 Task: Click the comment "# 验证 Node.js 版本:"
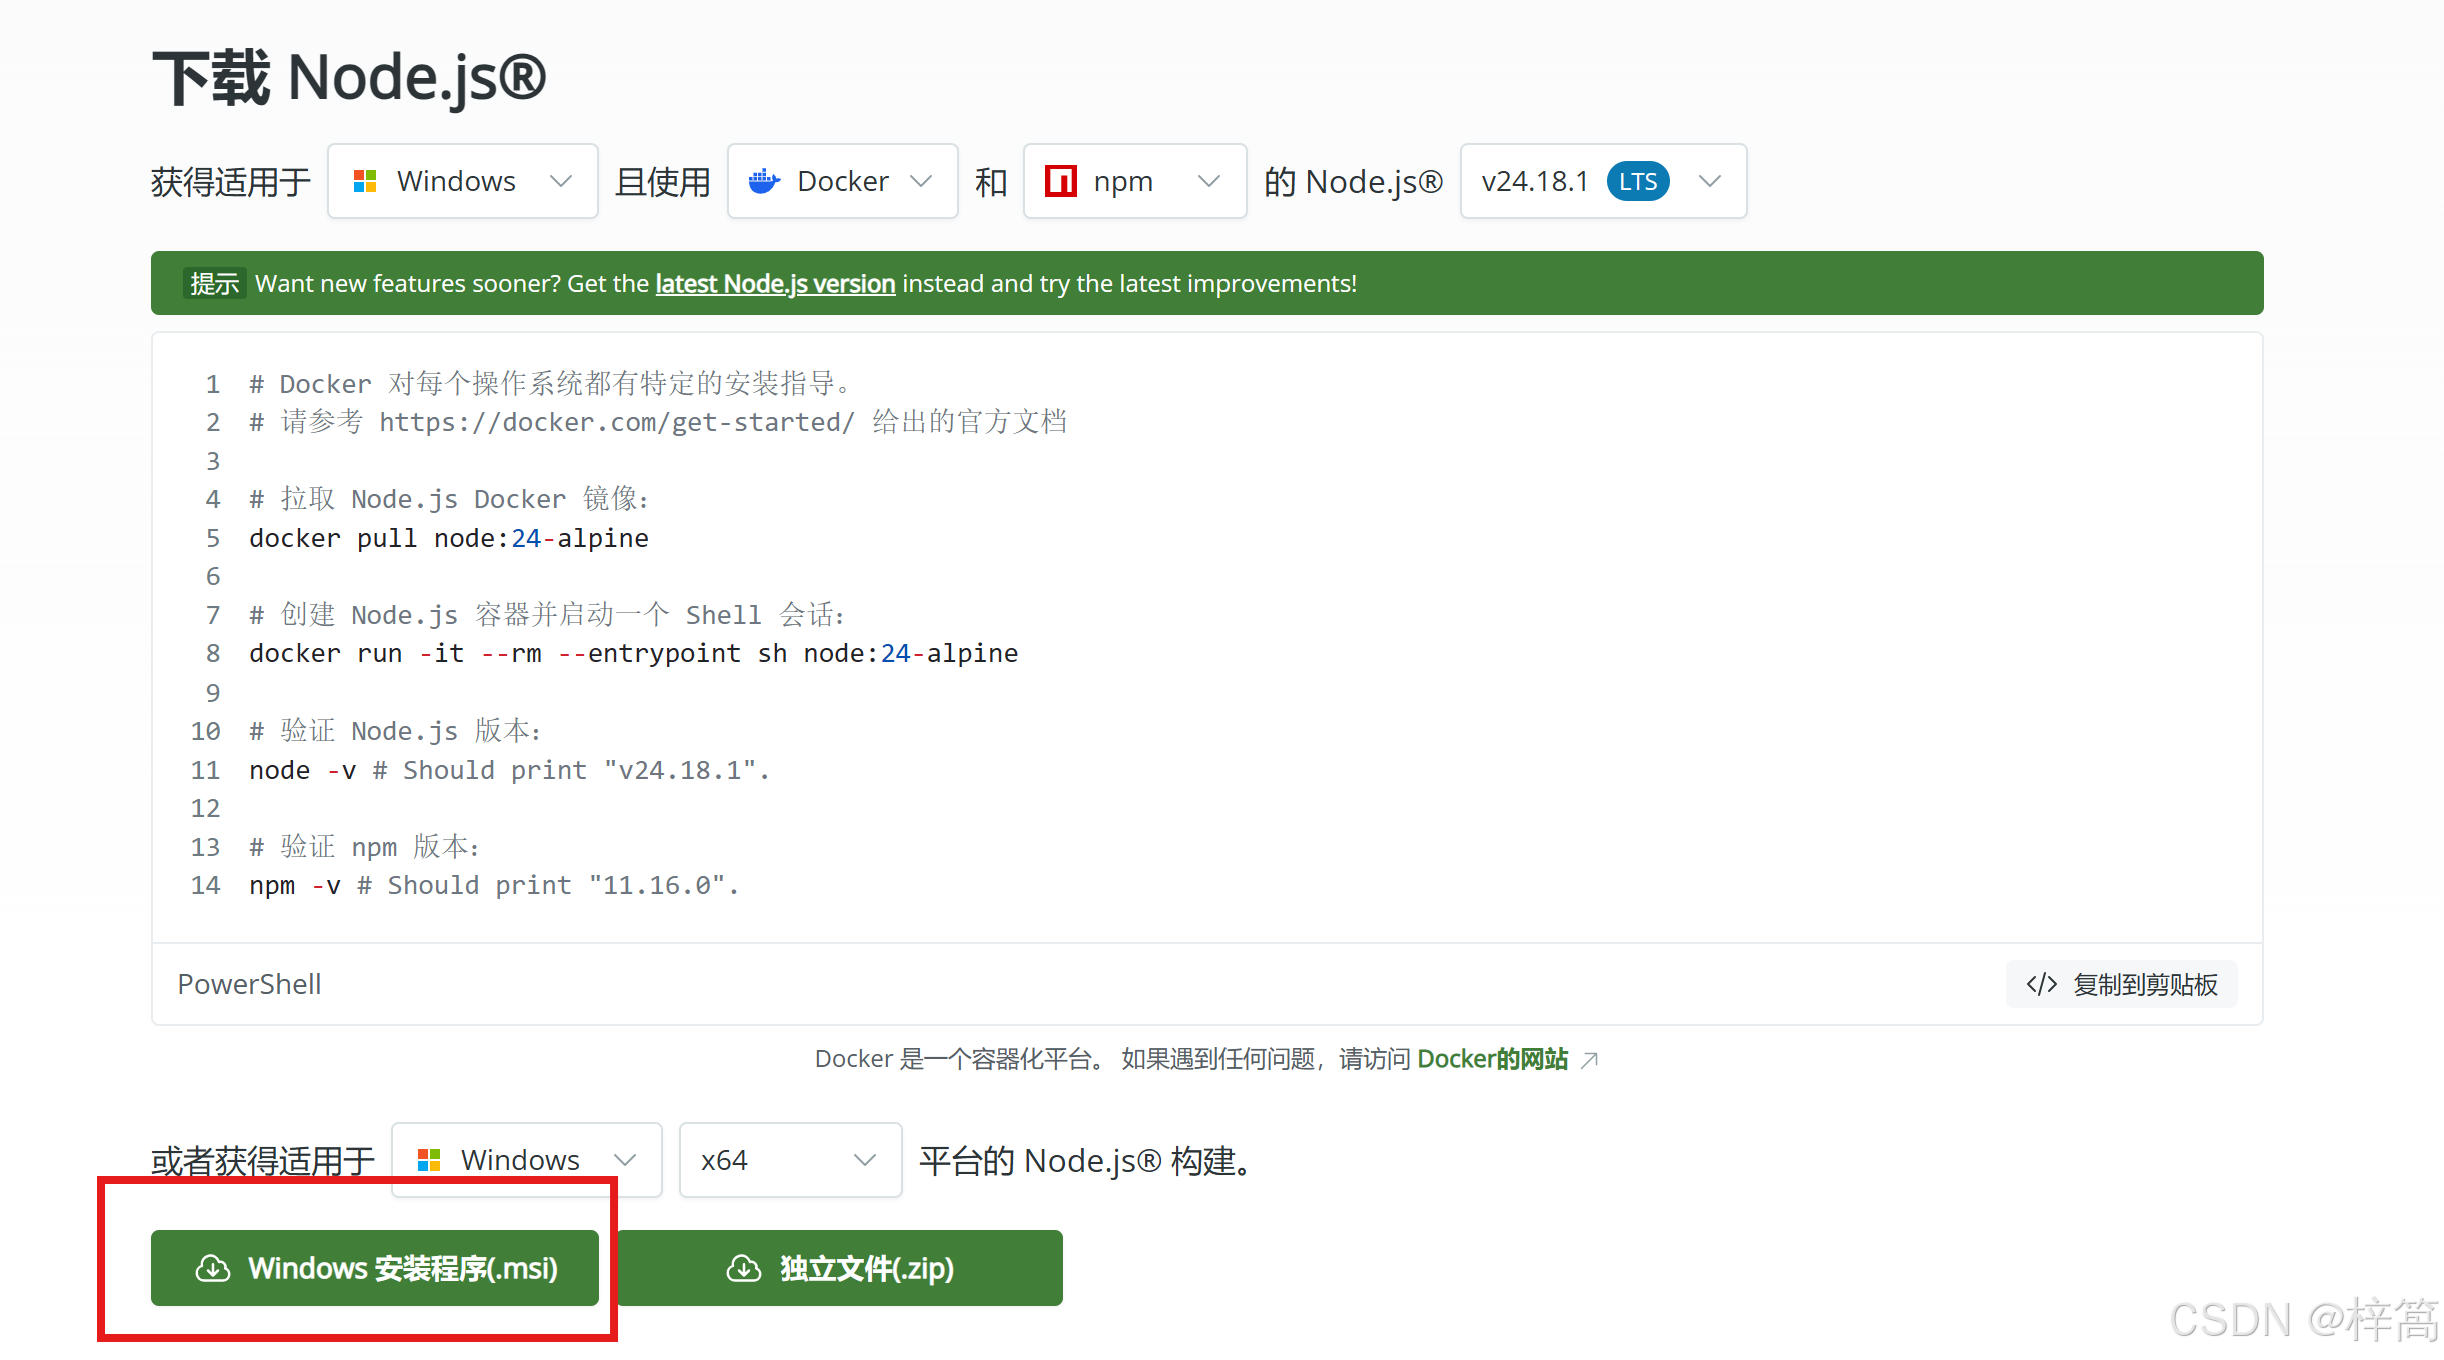pos(396,731)
